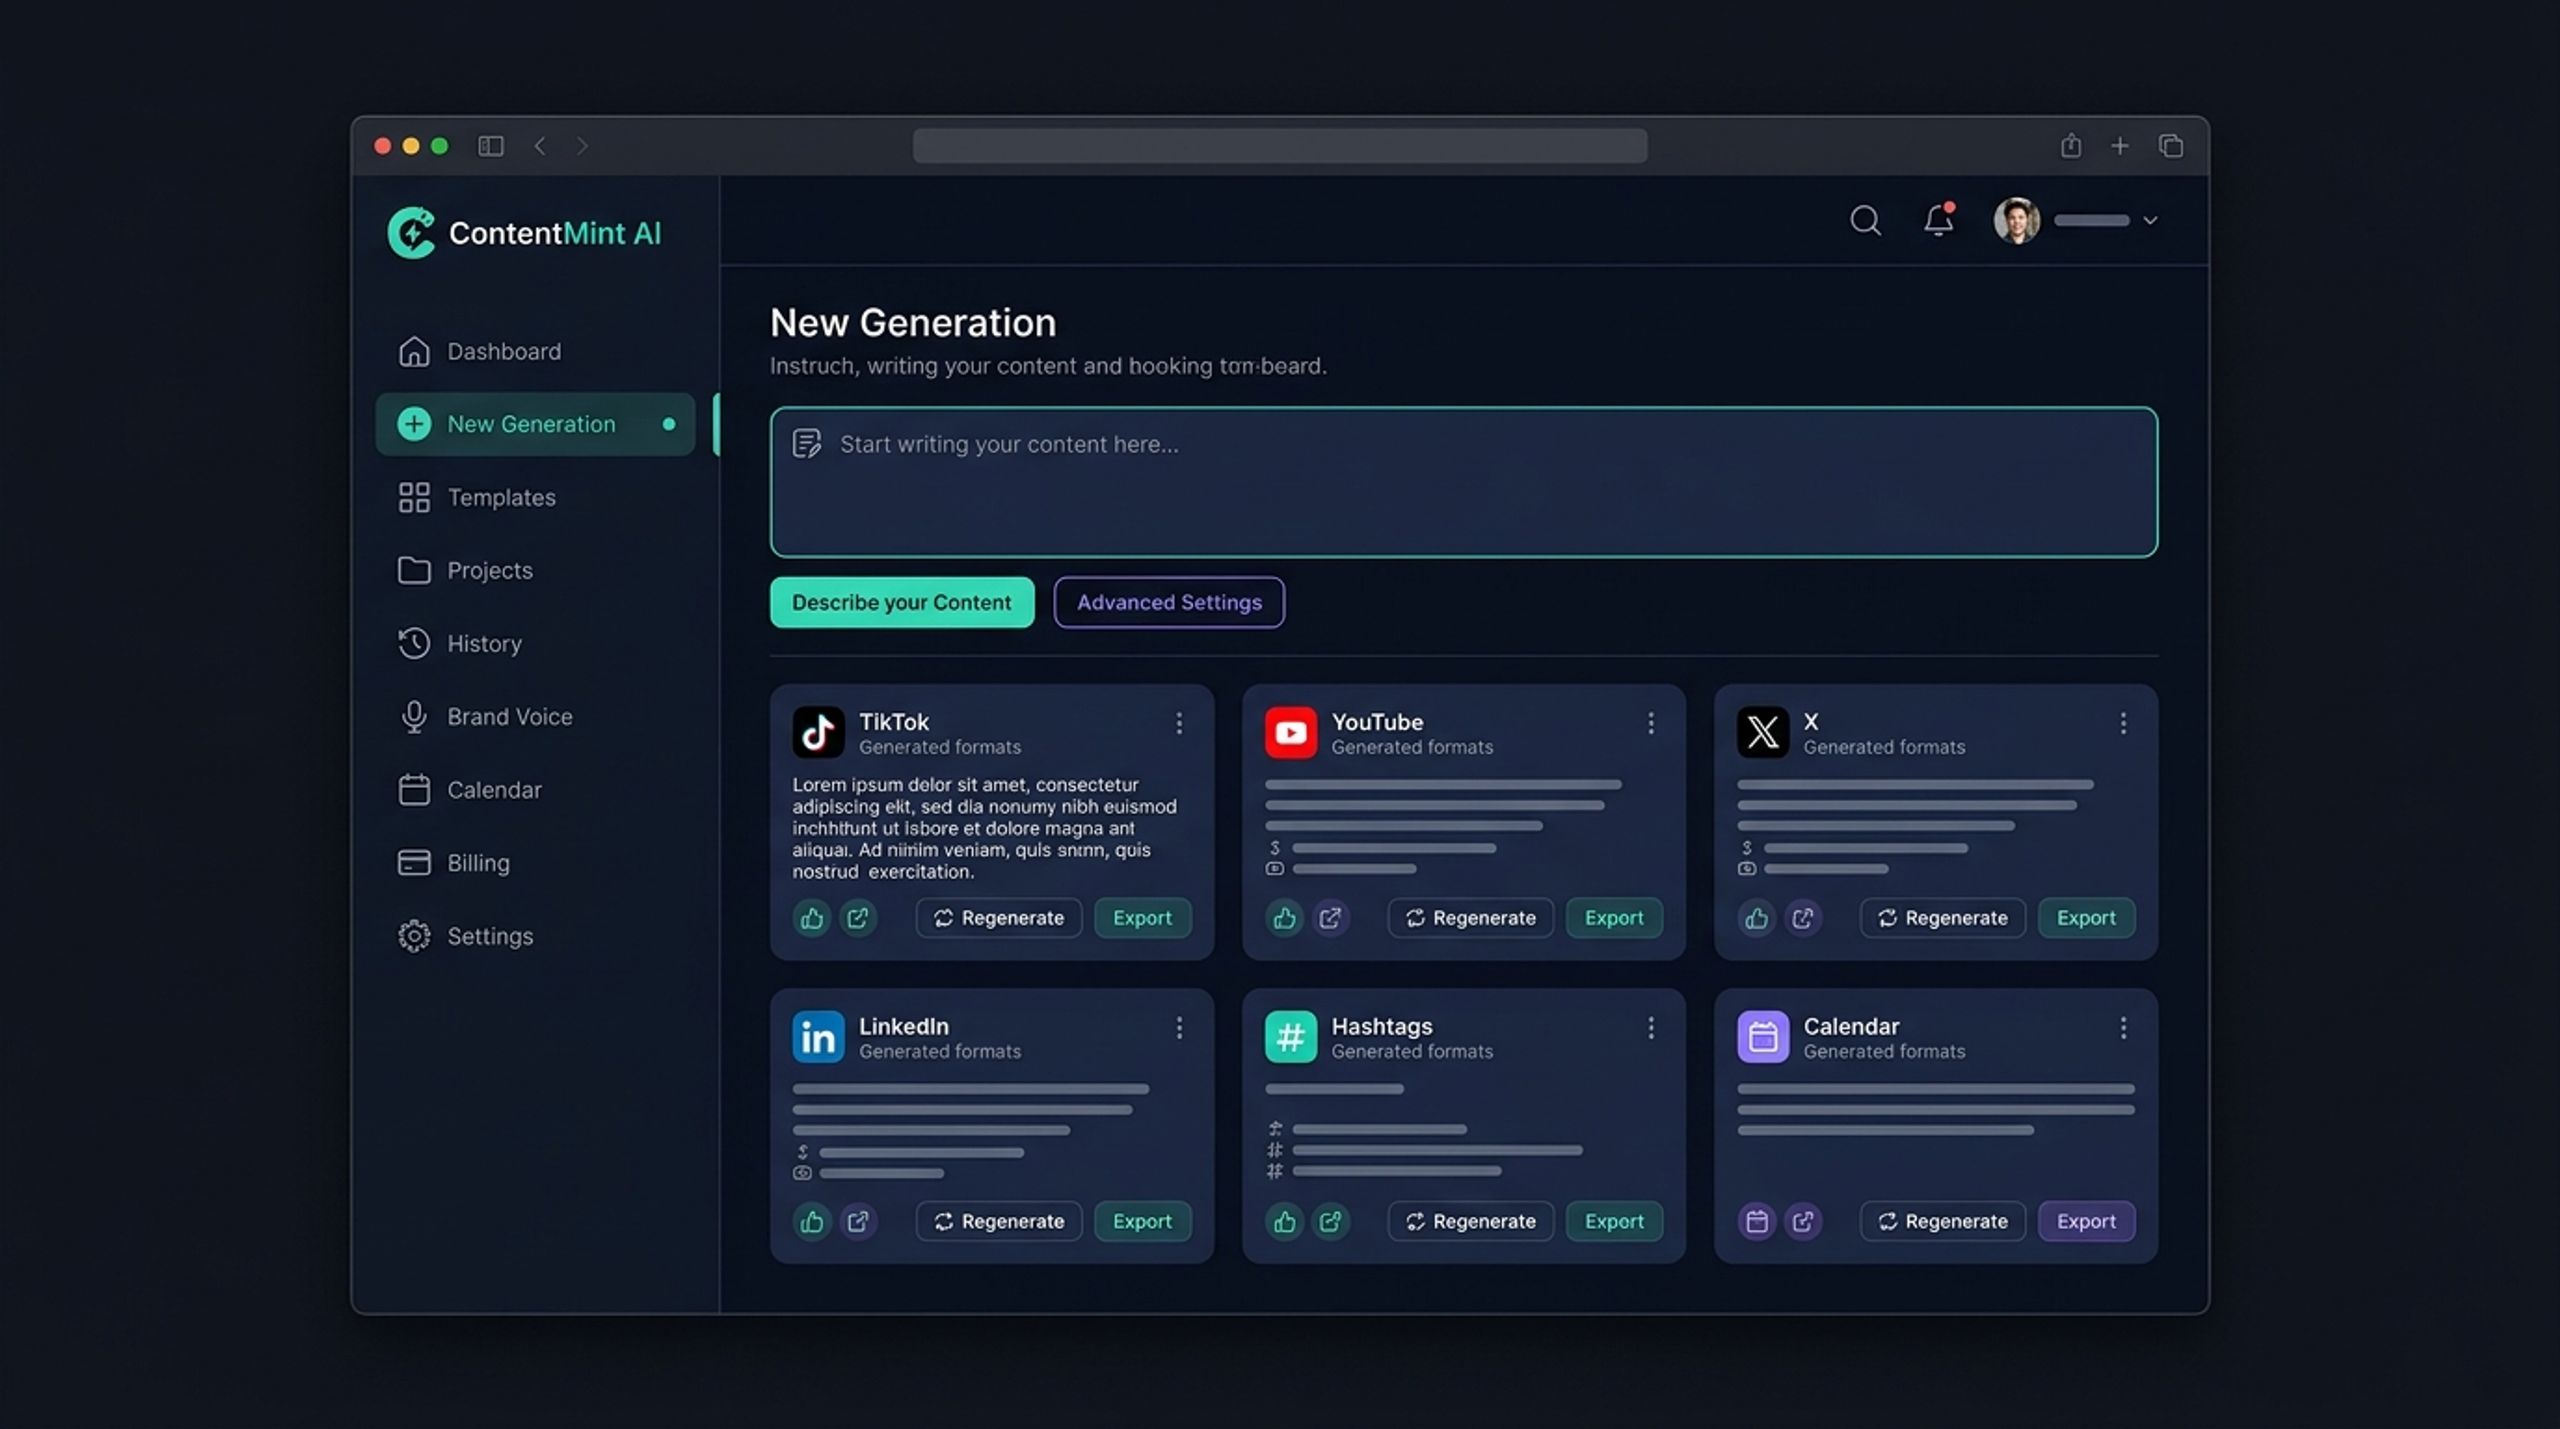2560x1429 pixels.
Task: Open Projects in the sidebar
Action: [x=536, y=570]
